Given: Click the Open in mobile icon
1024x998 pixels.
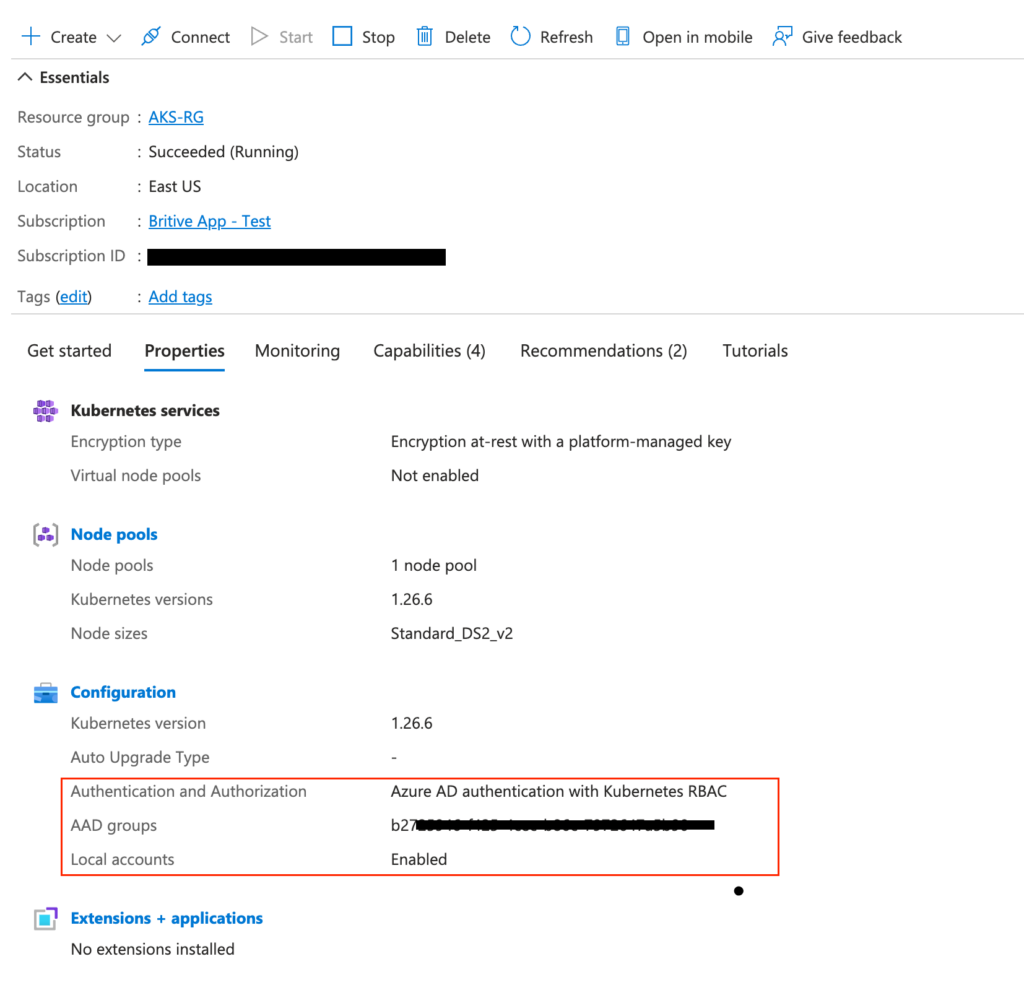Looking at the screenshot, I should (622, 36).
